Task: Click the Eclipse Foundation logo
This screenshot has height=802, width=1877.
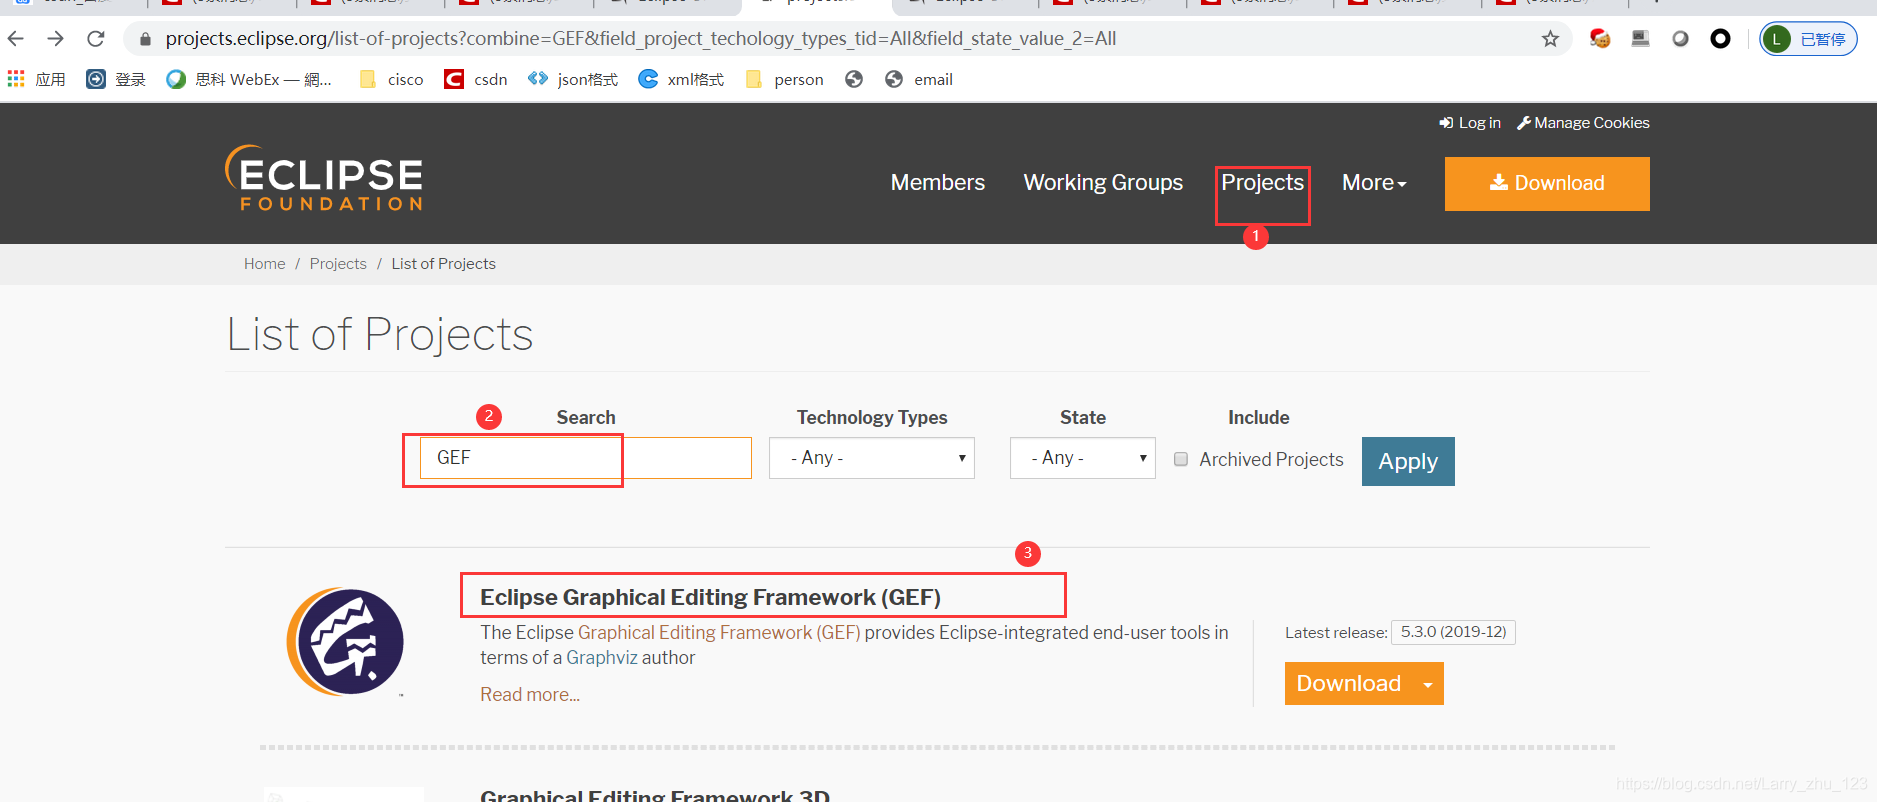Action: pyautogui.click(x=324, y=178)
